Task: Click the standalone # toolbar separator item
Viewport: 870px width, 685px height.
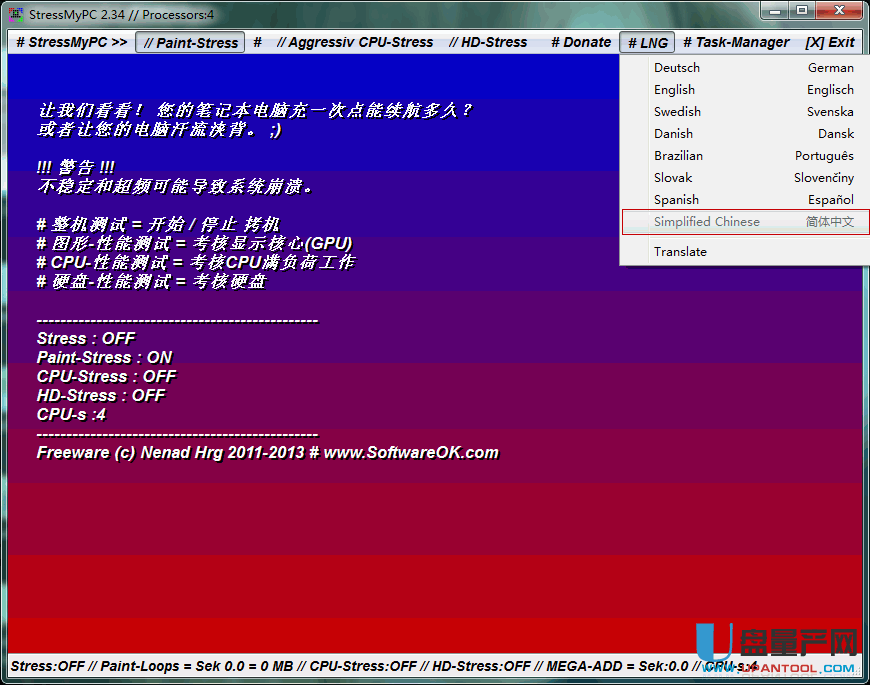Action: tap(257, 42)
